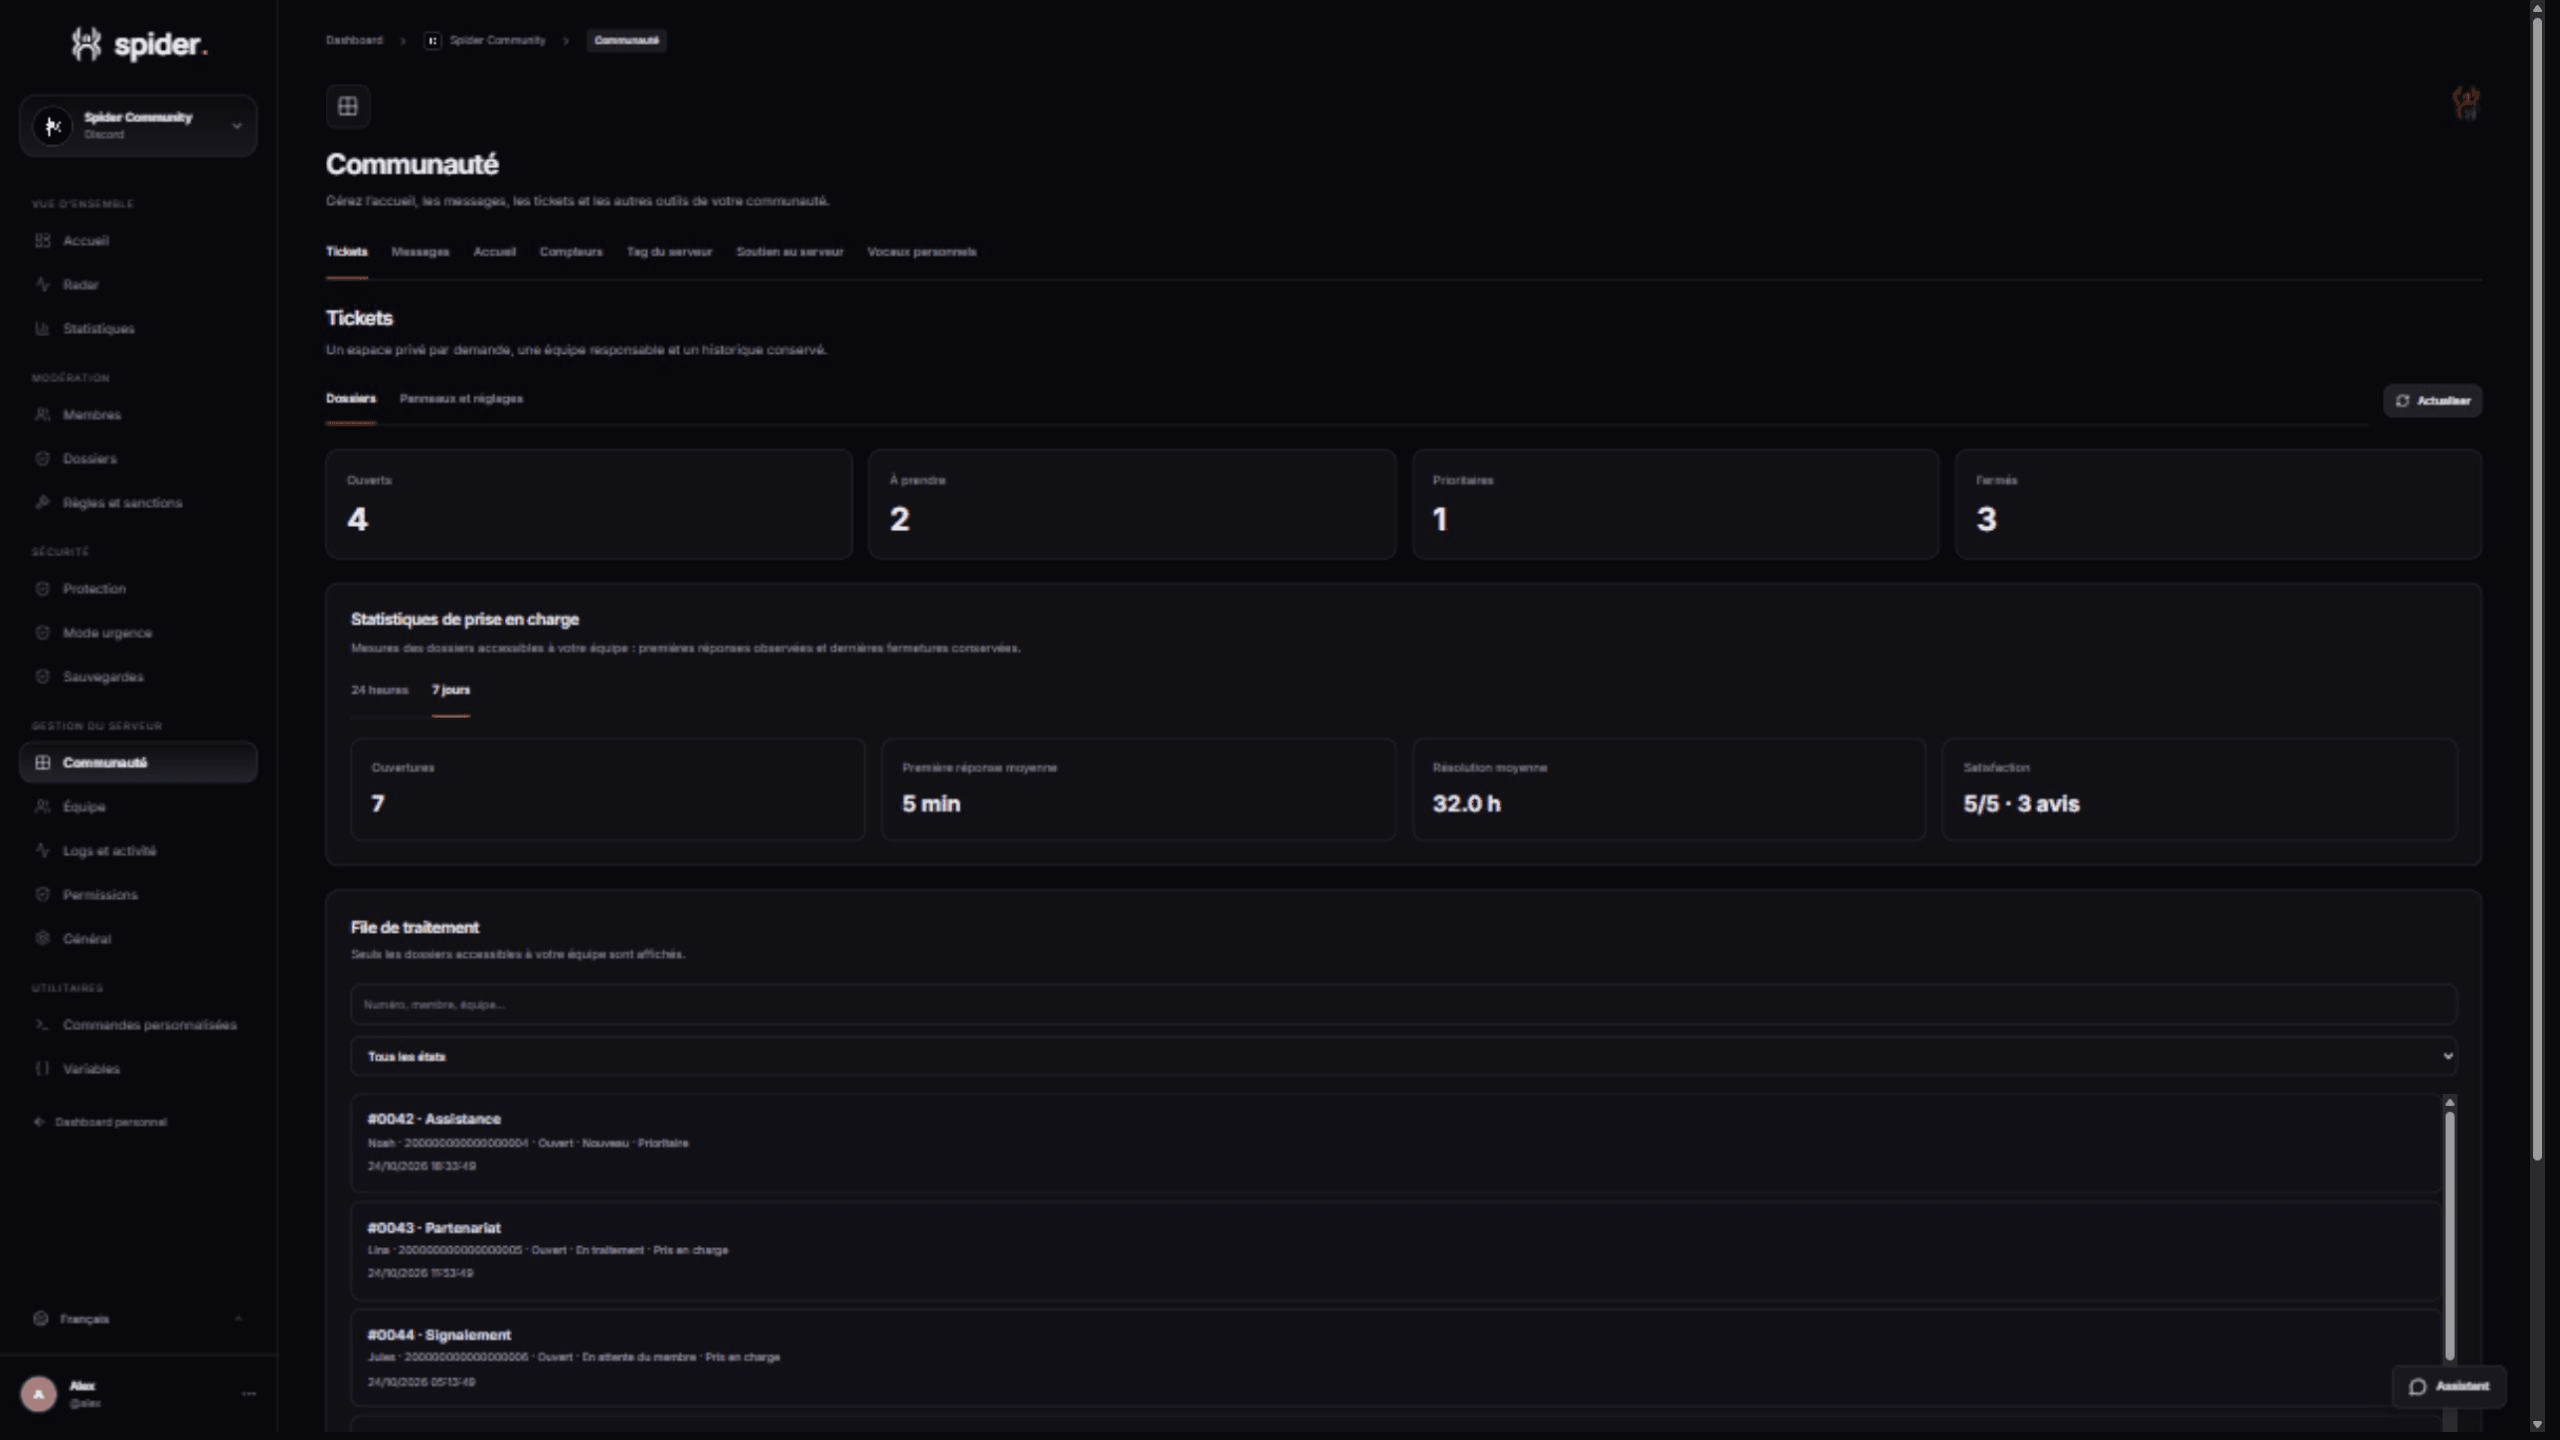This screenshot has width=2560, height=1440.
Task: Switch statistics to 24 heures
Action: [x=380, y=690]
